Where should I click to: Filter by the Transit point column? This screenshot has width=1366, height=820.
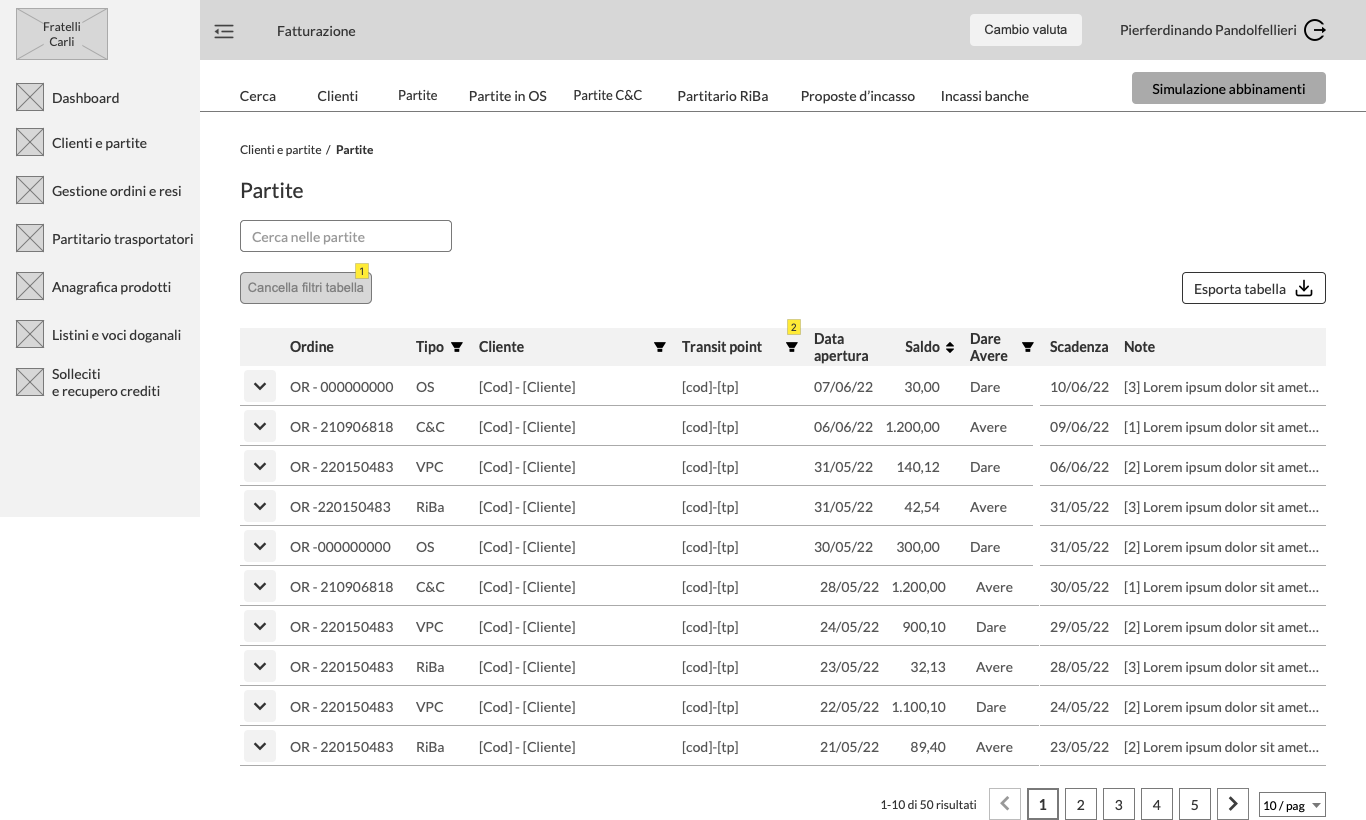click(x=792, y=347)
